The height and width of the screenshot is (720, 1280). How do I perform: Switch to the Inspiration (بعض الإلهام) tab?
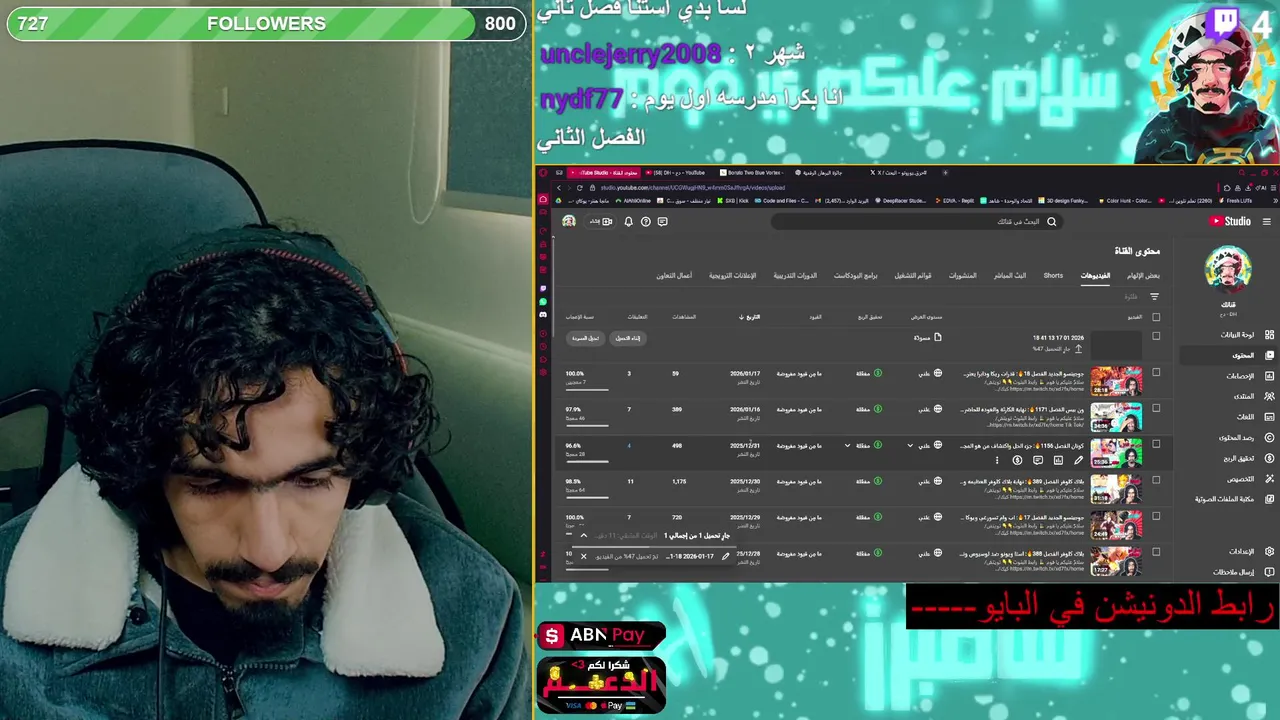tap(1143, 275)
